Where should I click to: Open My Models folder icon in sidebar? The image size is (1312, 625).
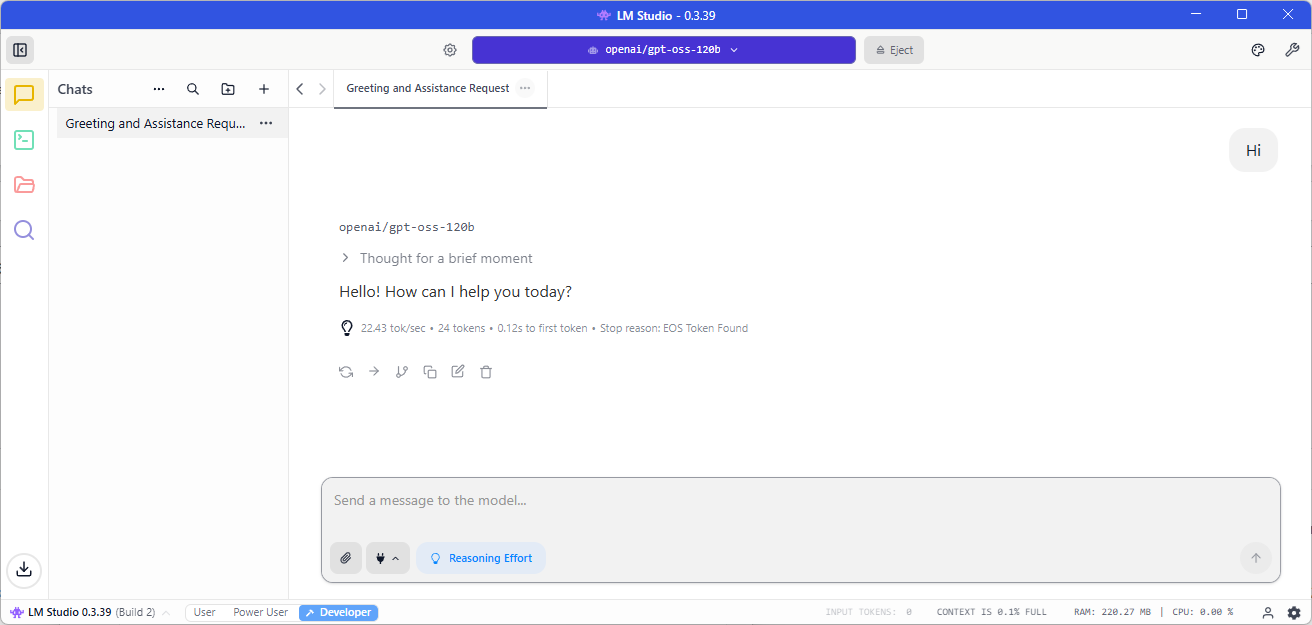click(24, 185)
